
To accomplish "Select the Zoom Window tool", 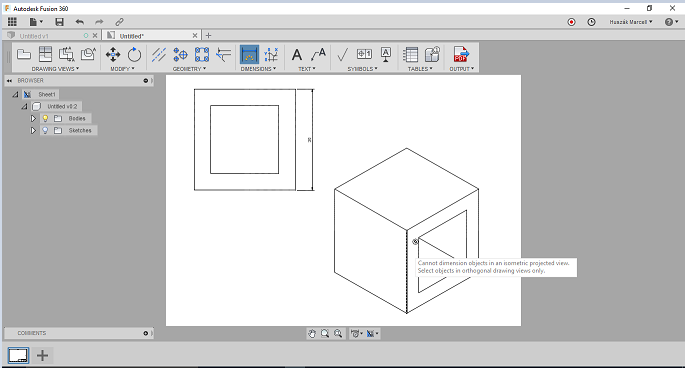I will (x=325, y=334).
